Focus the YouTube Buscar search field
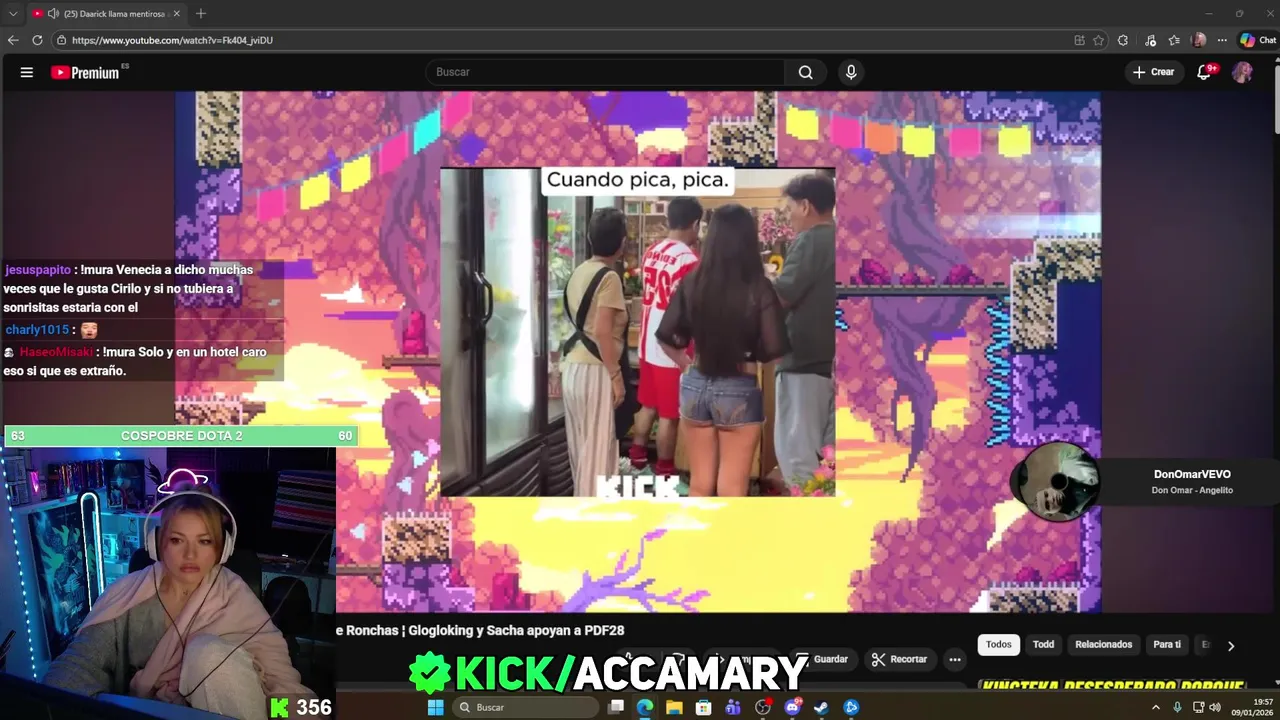The height and width of the screenshot is (720, 1280). tap(605, 72)
